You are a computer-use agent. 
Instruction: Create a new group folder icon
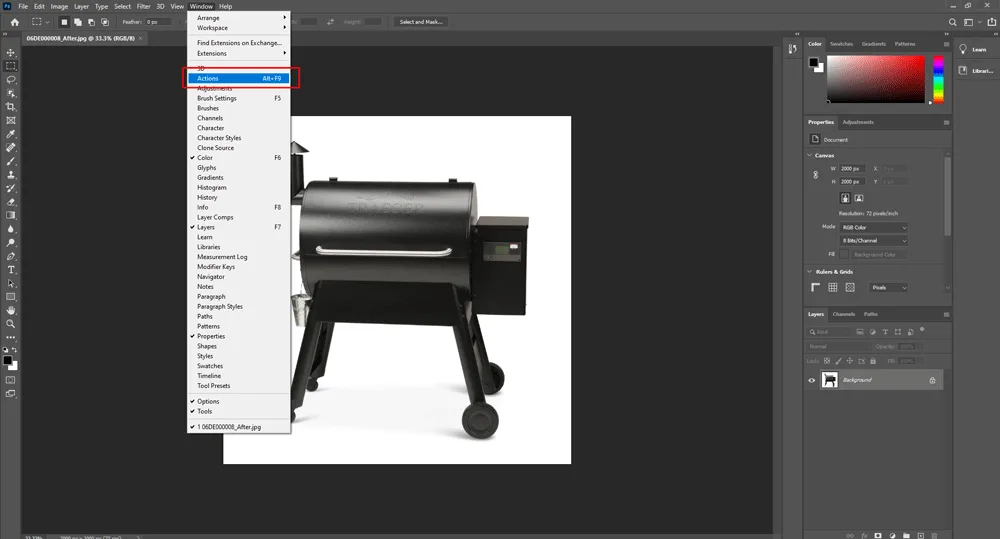point(906,536)
